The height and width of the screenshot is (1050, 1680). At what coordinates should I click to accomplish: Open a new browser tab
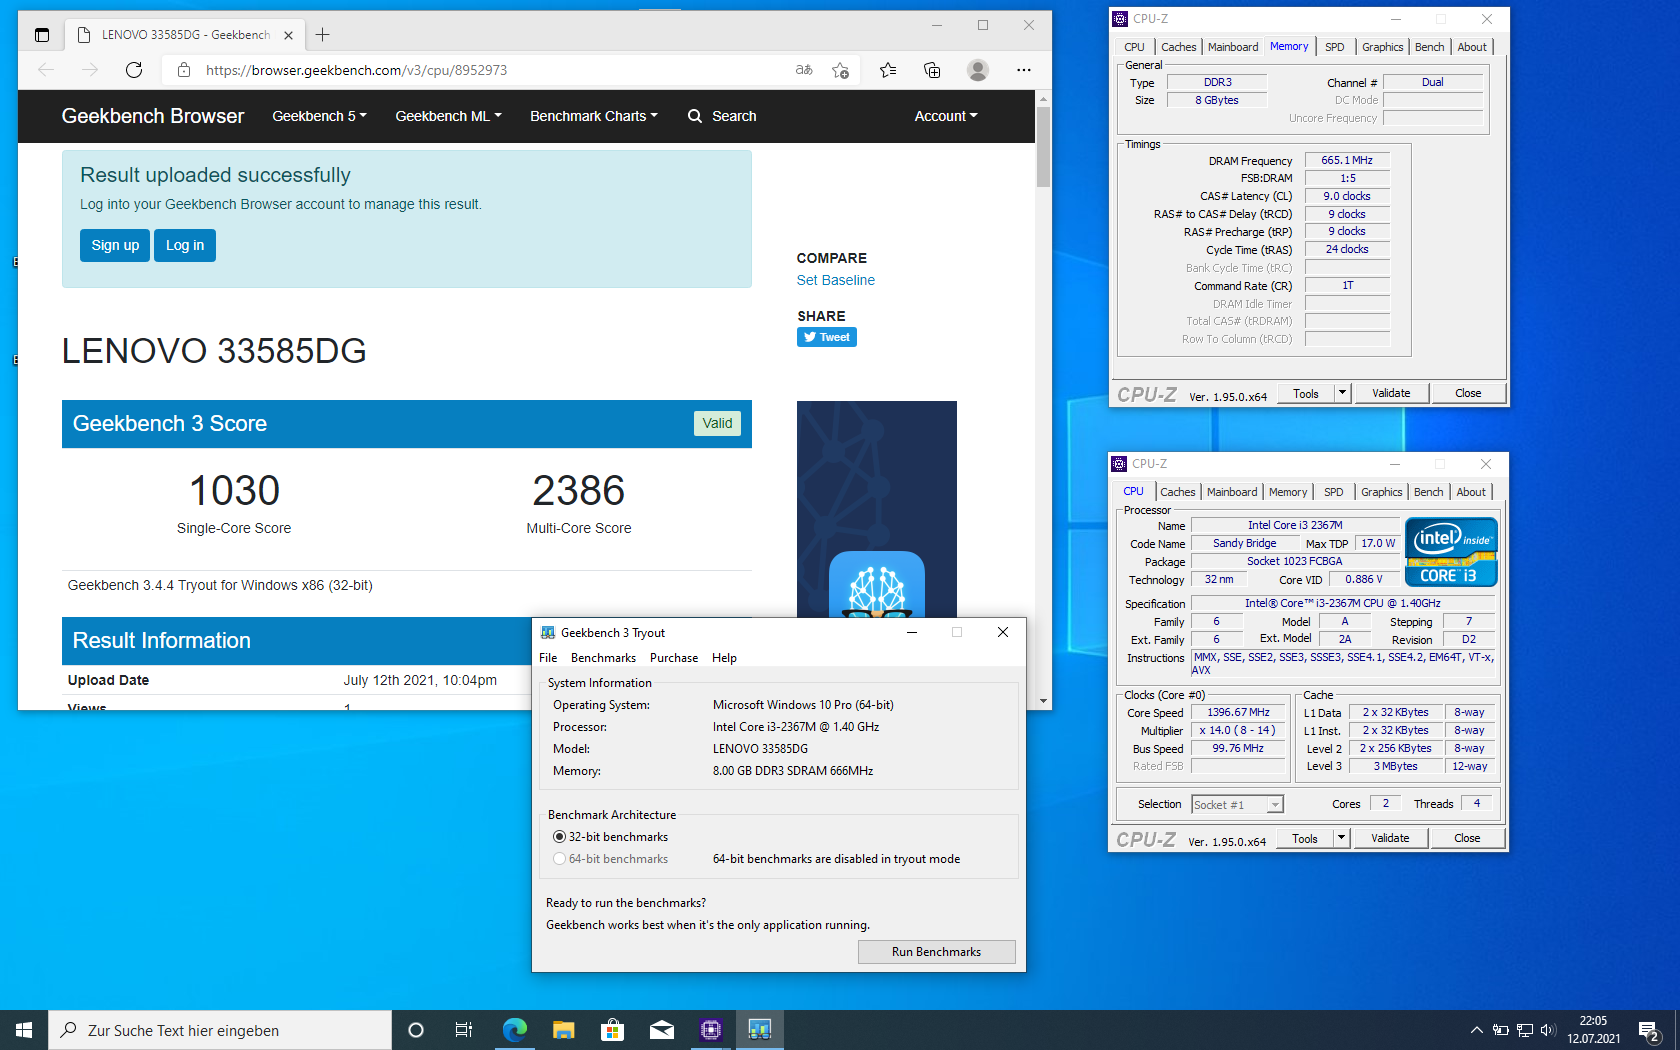(x=322, y=35)
